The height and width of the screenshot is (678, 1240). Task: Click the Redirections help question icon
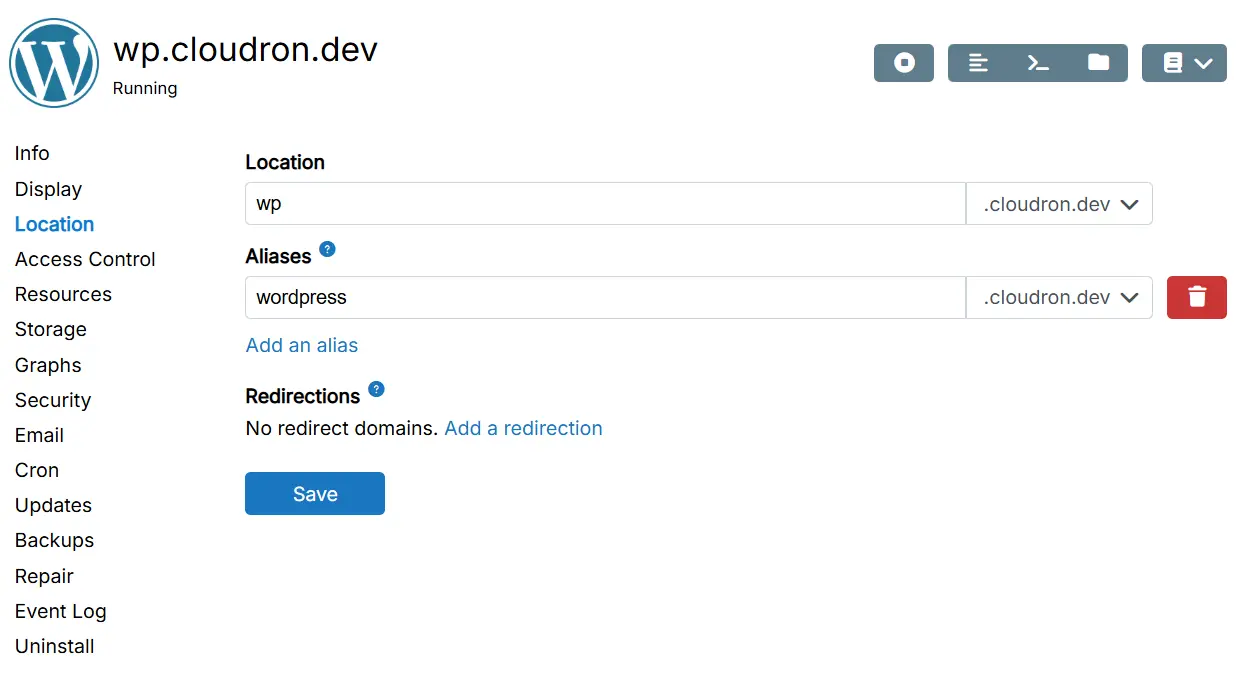[x=376, y=389]
